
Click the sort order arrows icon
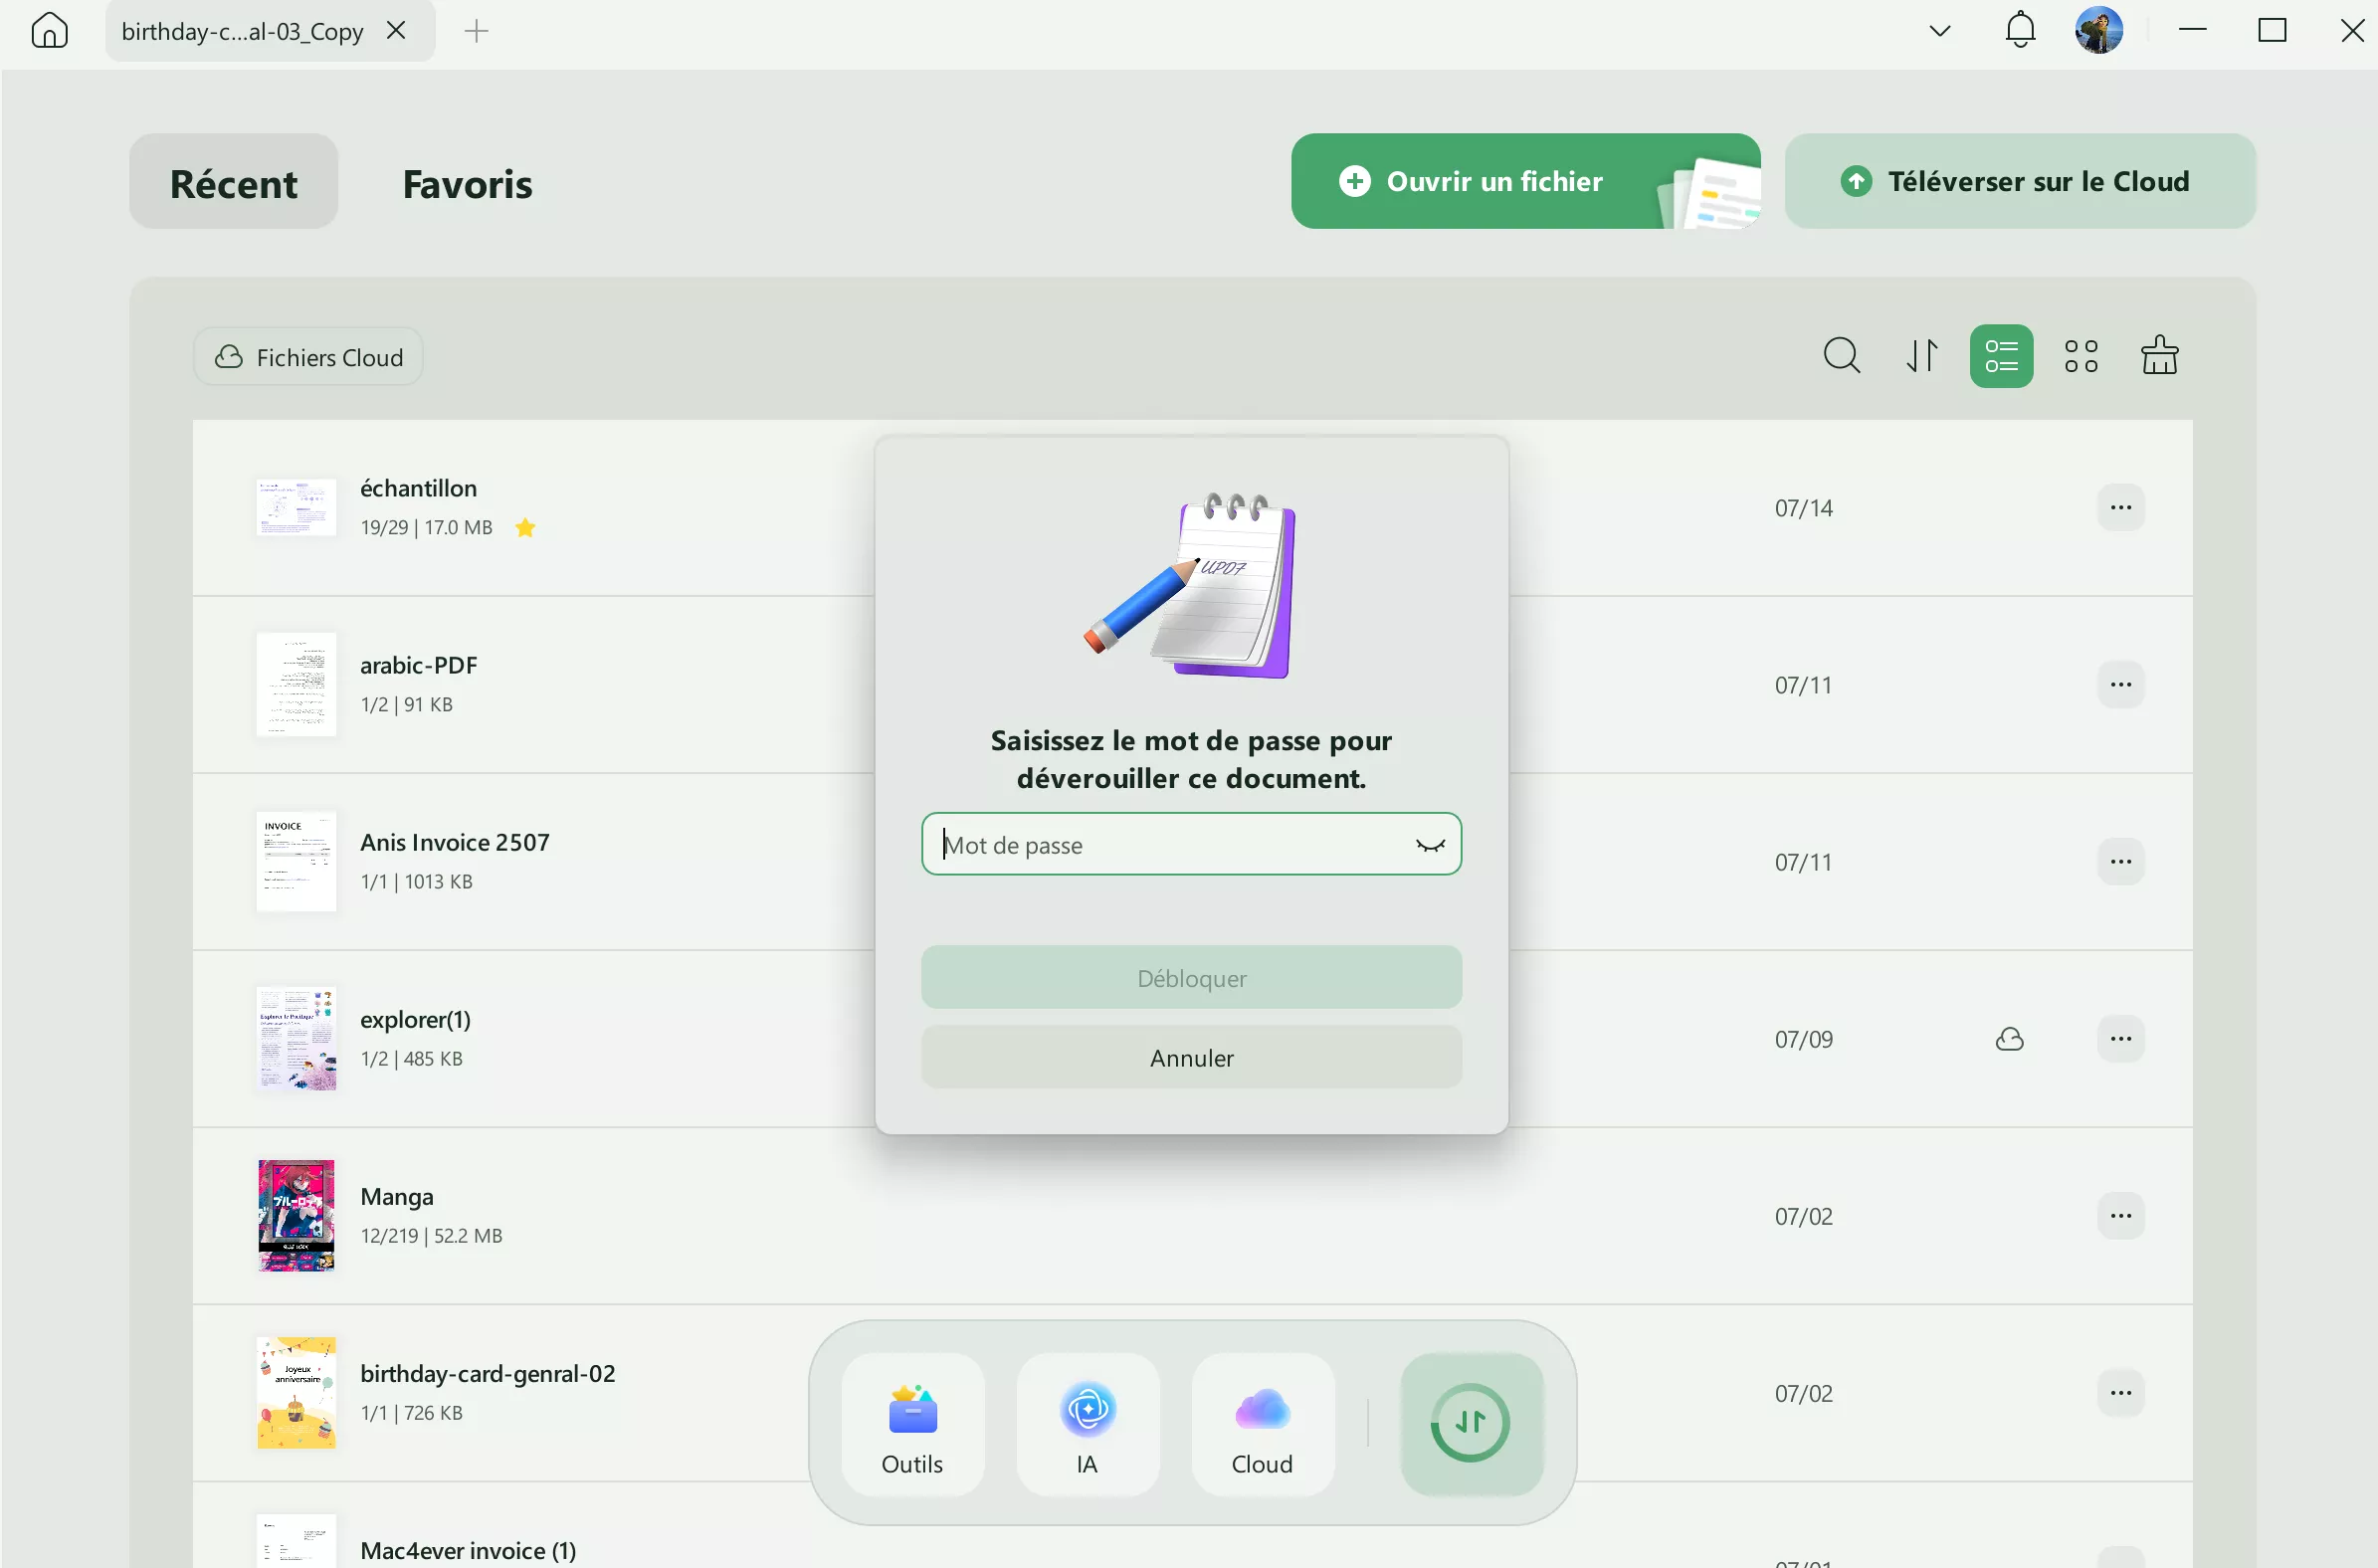(x=1921, y=356)
